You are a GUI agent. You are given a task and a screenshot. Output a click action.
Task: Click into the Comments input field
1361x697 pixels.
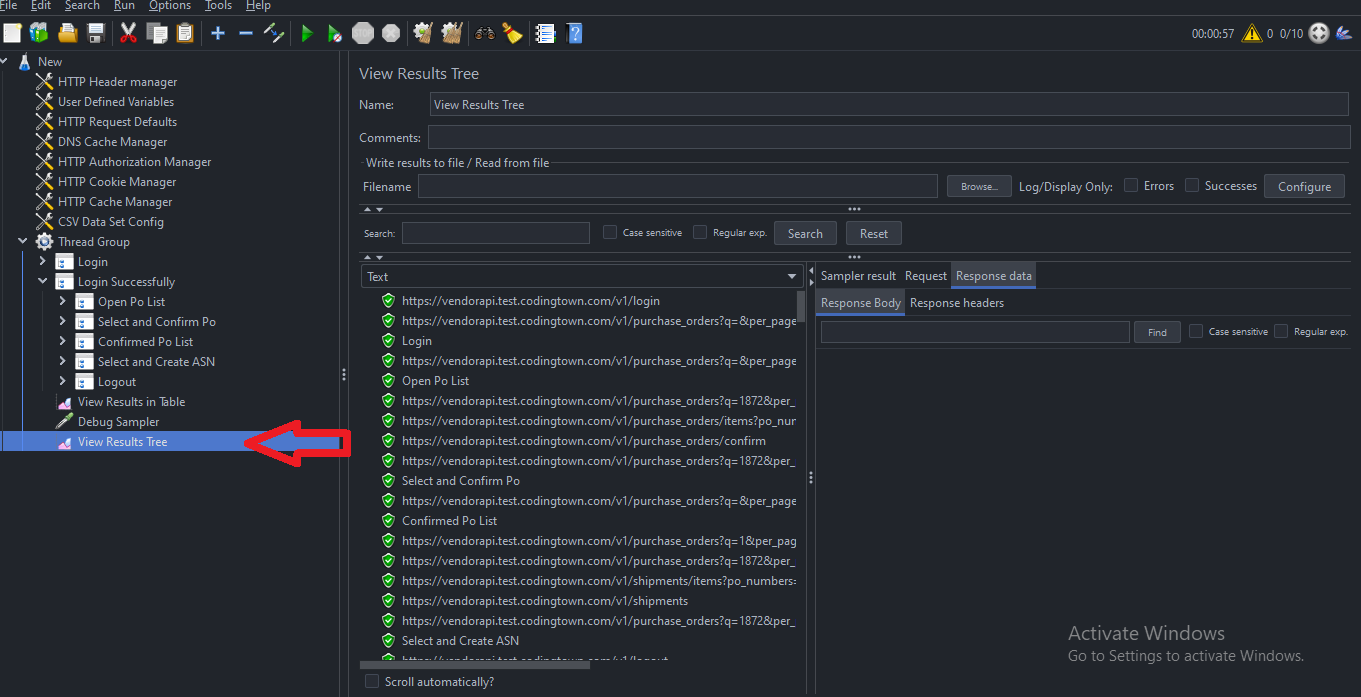(889, 137)
